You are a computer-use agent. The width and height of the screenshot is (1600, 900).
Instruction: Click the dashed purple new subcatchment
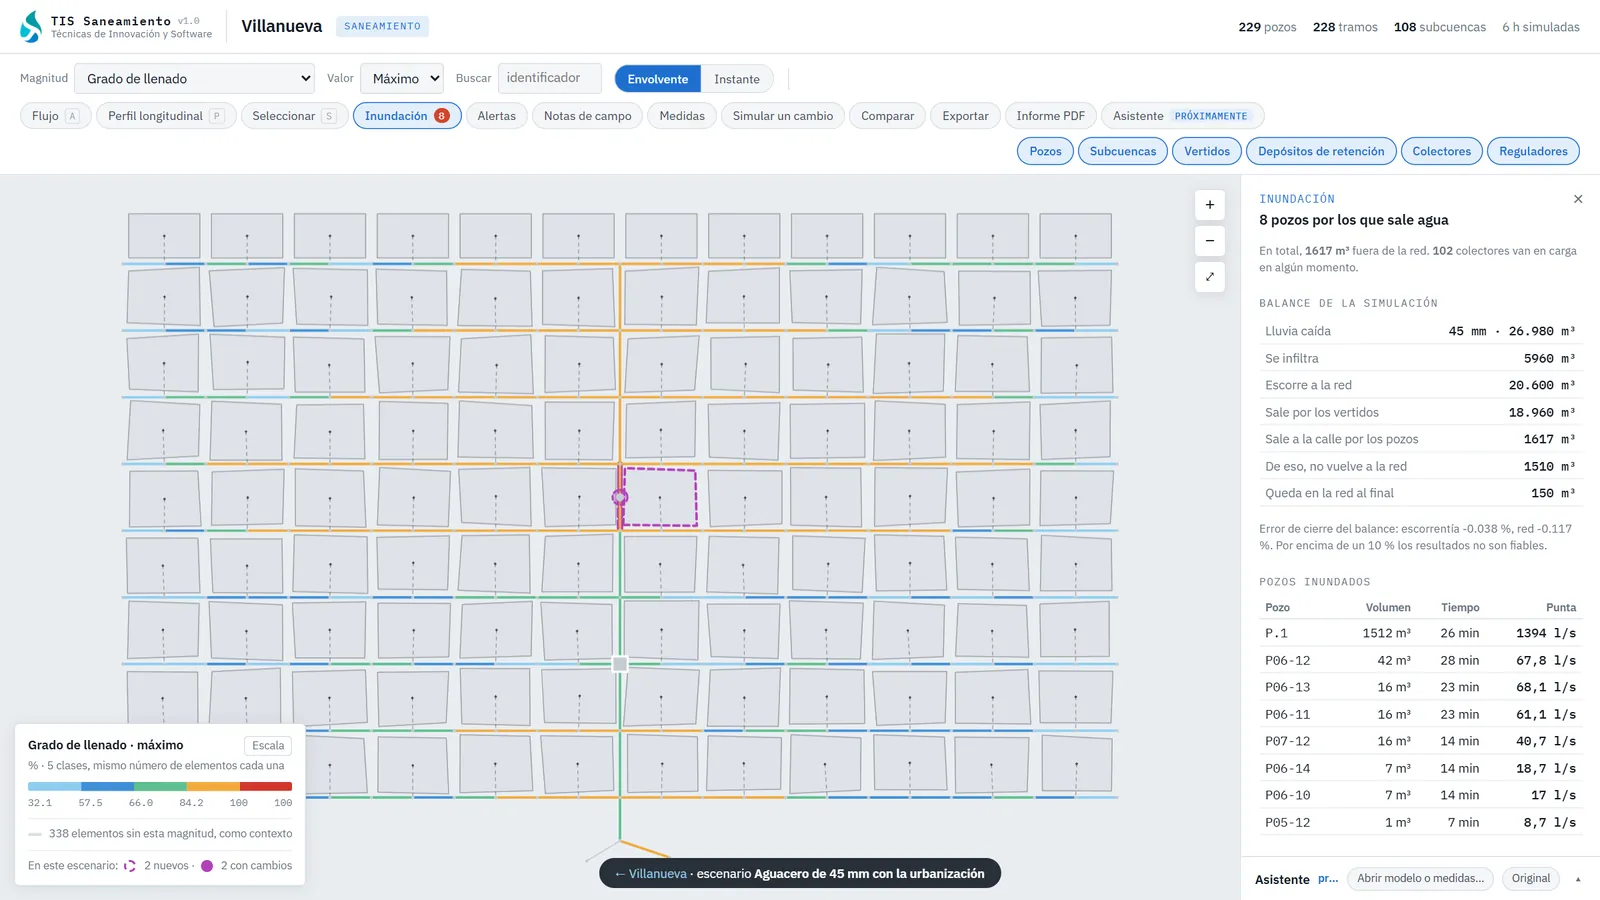[x=659, y=497]
